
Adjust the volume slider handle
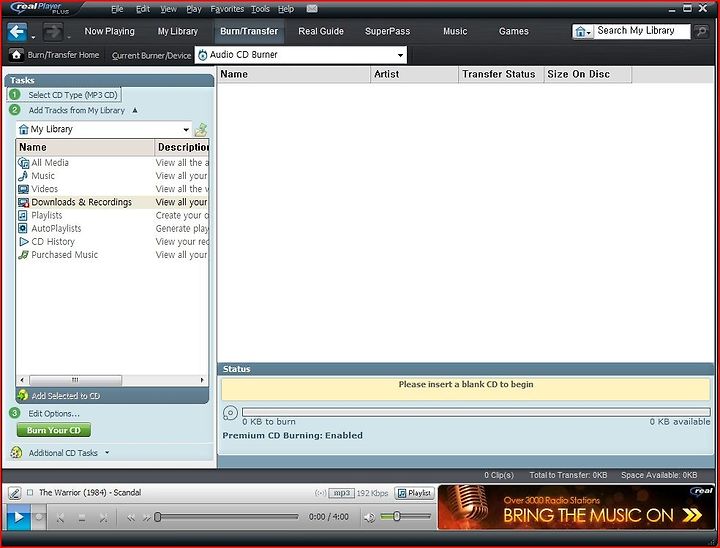pos(397,517)
